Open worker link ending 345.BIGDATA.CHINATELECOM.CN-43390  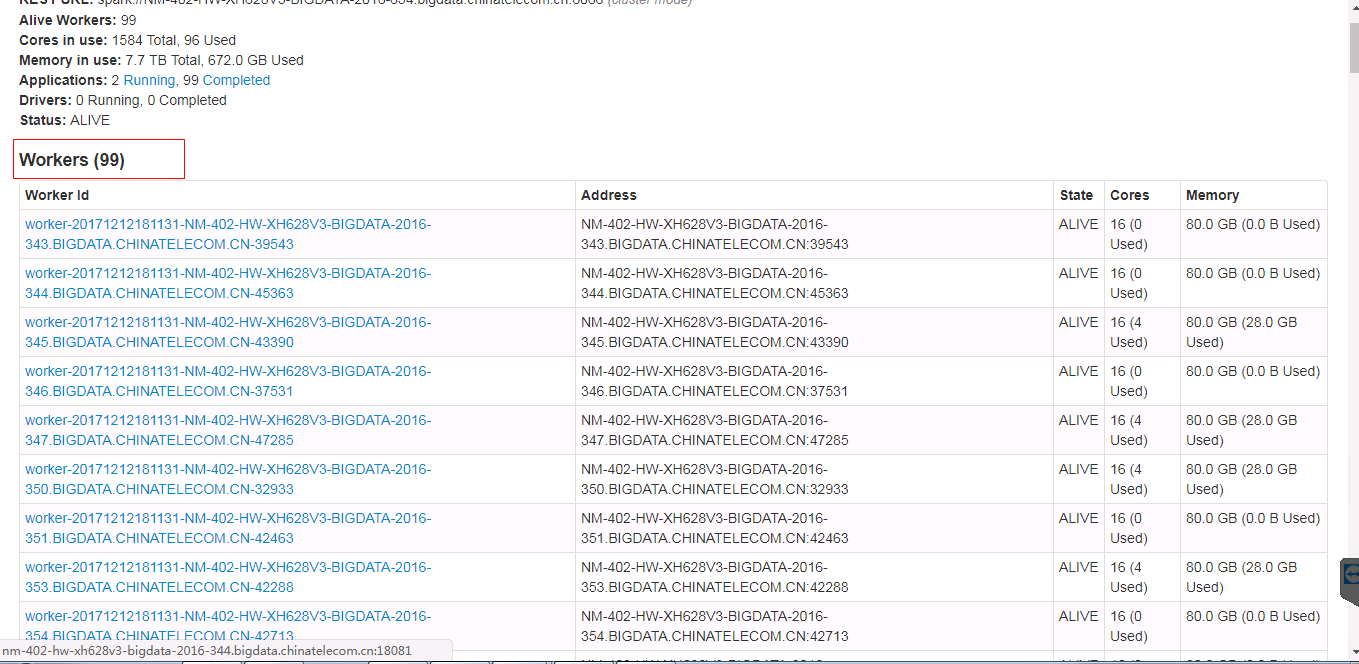228,332
